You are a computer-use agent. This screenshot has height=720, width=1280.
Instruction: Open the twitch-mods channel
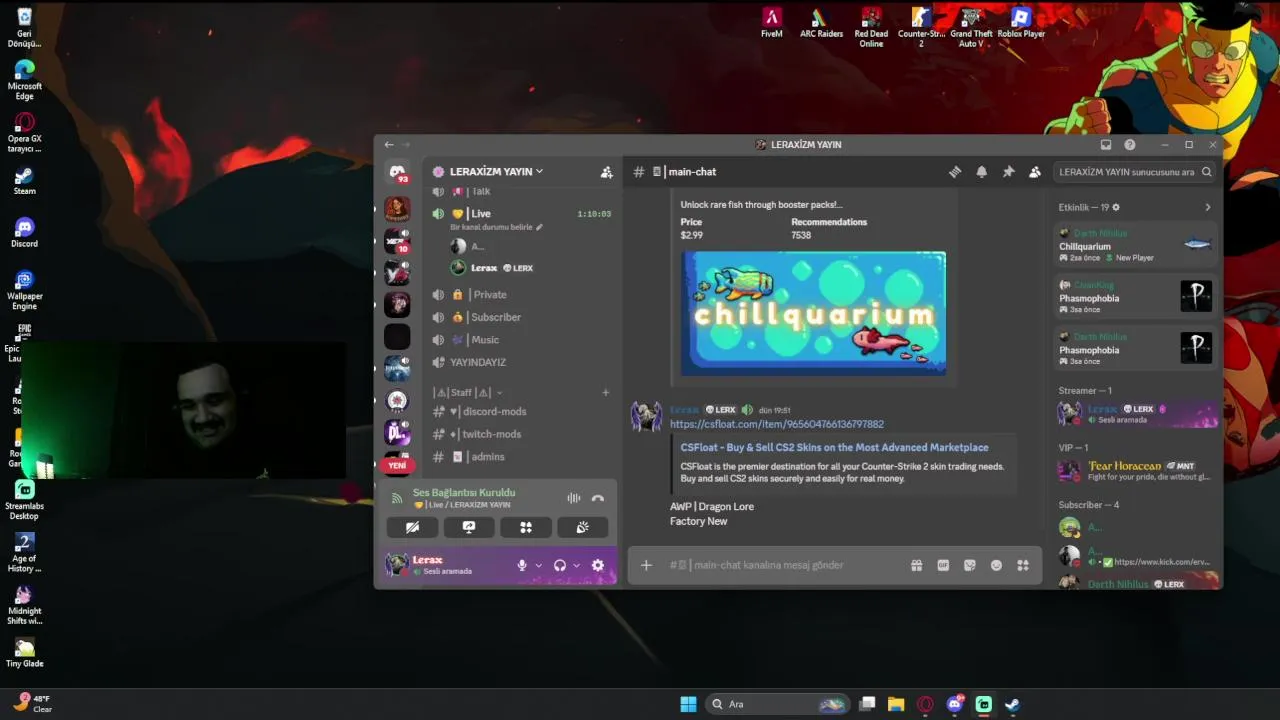click(522, 434)
